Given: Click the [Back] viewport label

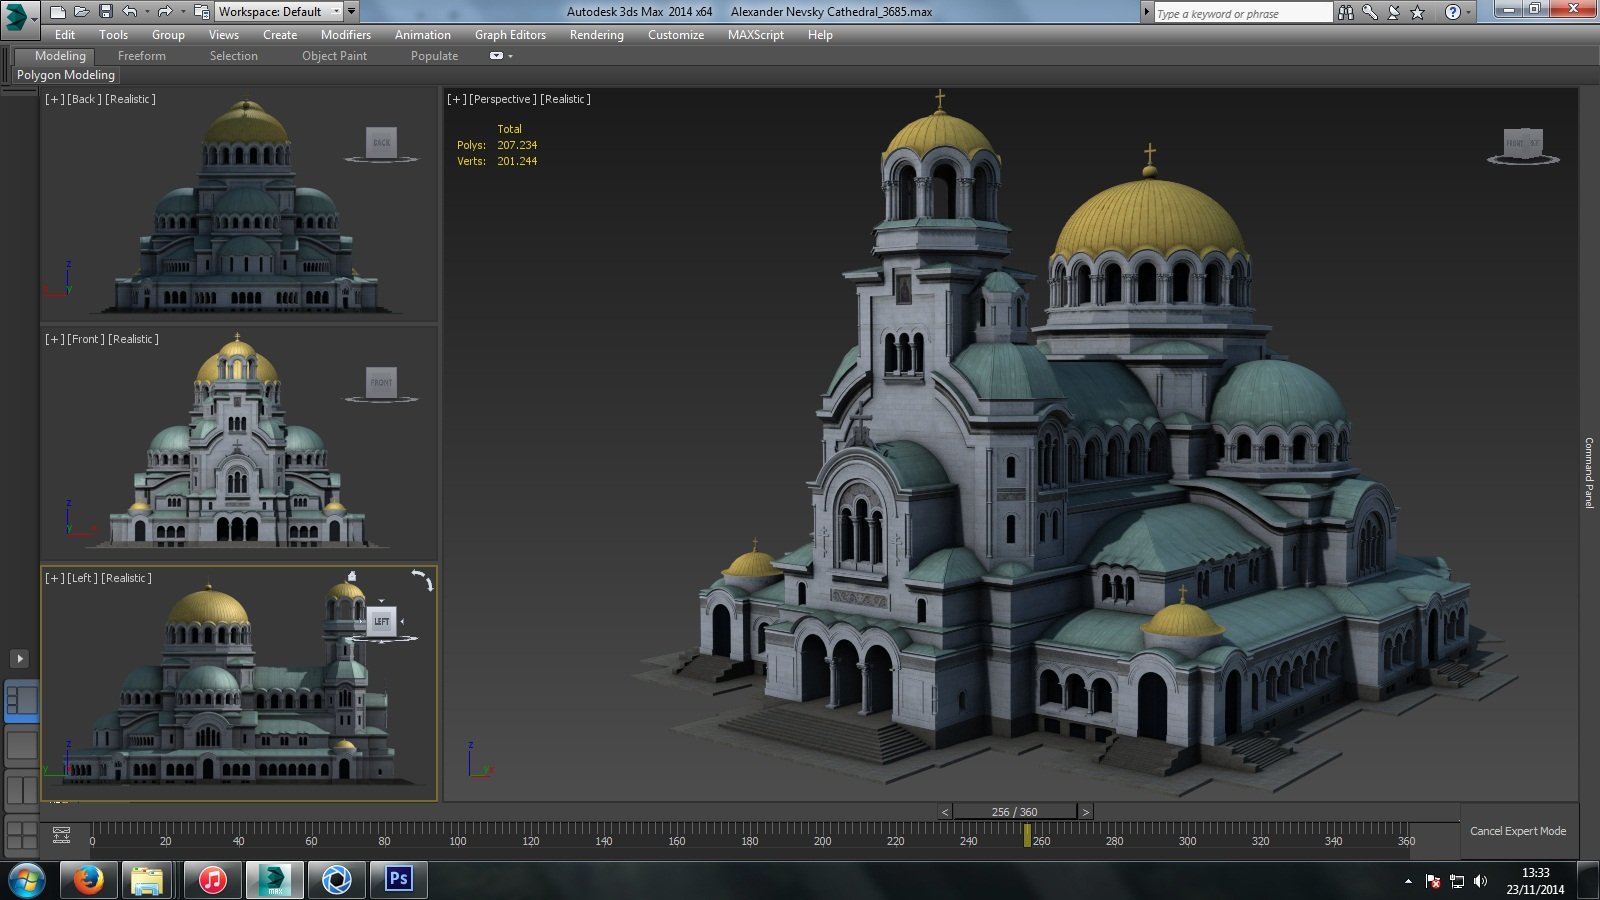Looking at the screenshot, I should pos(84,99).
